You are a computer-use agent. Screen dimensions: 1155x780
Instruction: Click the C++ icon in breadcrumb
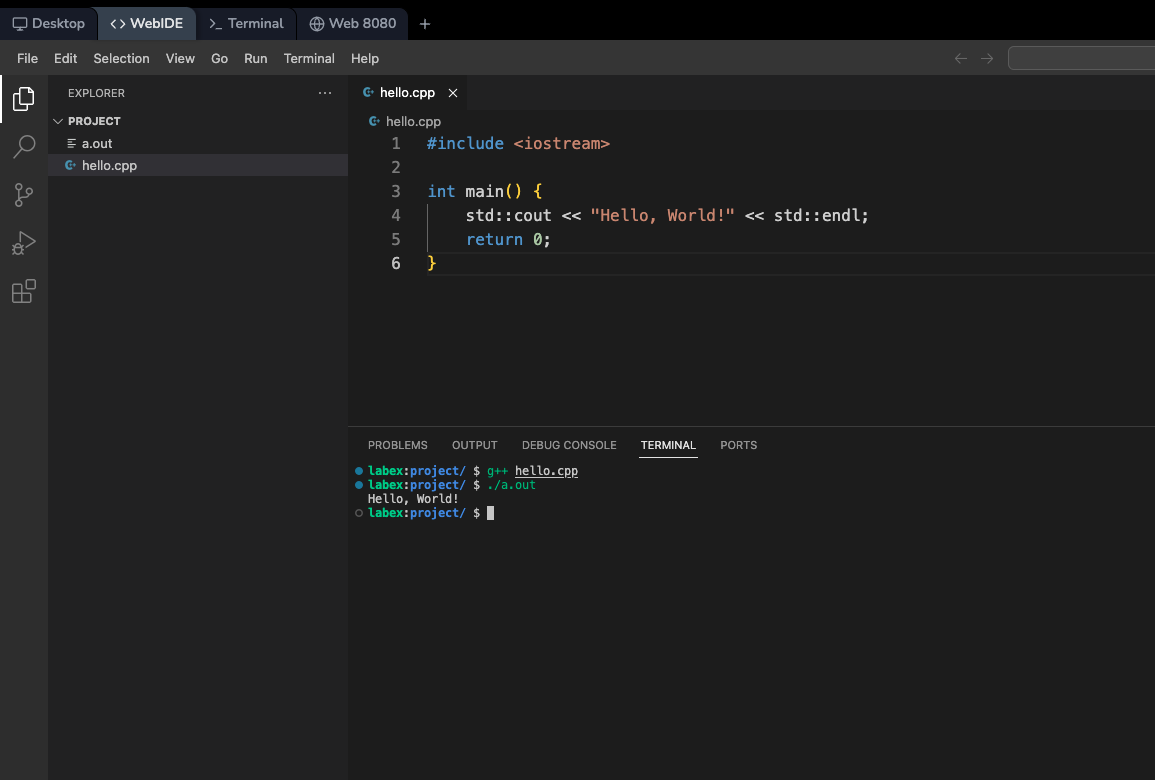[374, 122]
